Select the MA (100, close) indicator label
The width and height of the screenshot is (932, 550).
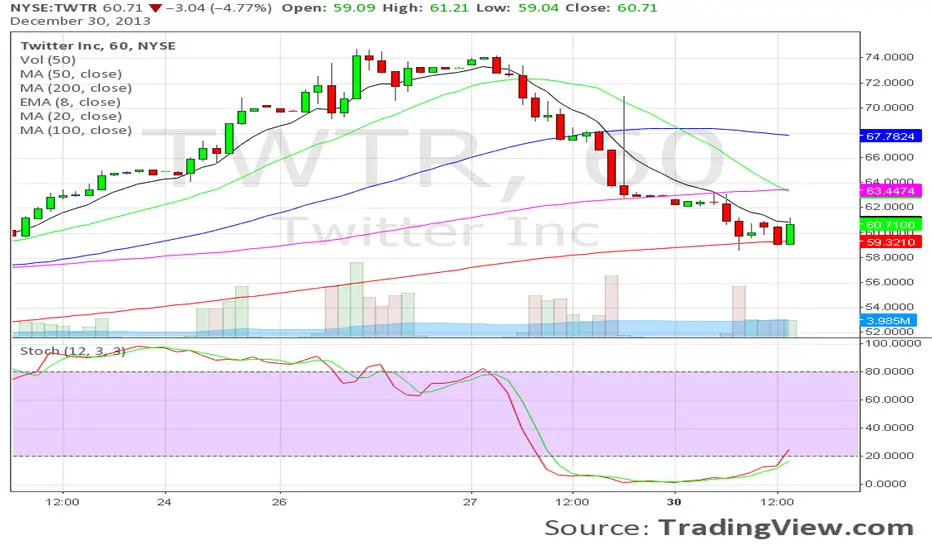pos(76,130)
